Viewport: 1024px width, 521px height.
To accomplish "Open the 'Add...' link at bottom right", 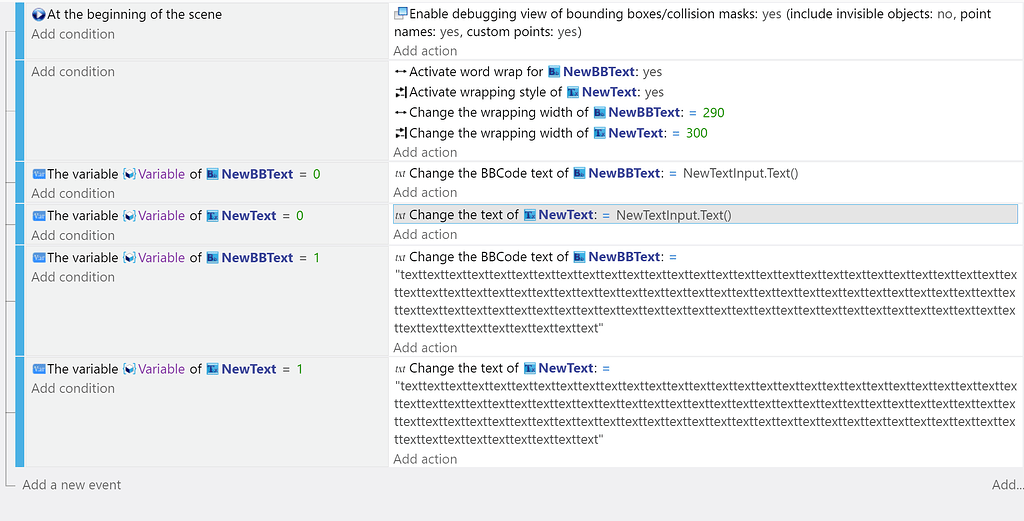I will (x=1007, y=484).
